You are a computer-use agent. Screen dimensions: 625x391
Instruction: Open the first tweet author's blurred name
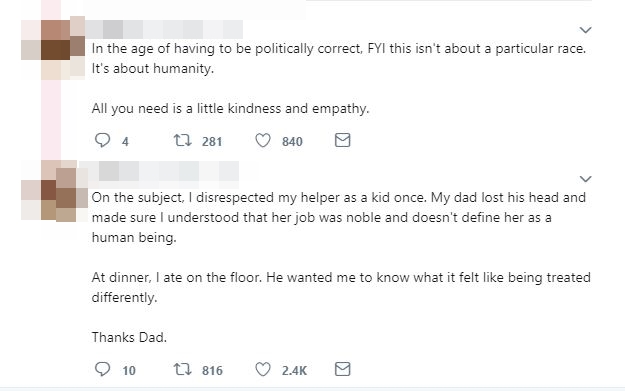click(x=164, y=29)
